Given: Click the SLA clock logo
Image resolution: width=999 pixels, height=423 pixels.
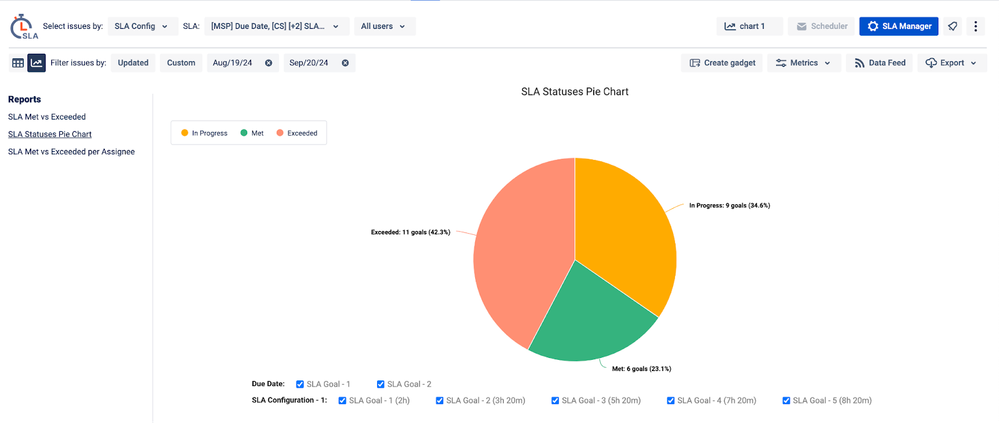Looking at the screenshot, I should [23, 27].
